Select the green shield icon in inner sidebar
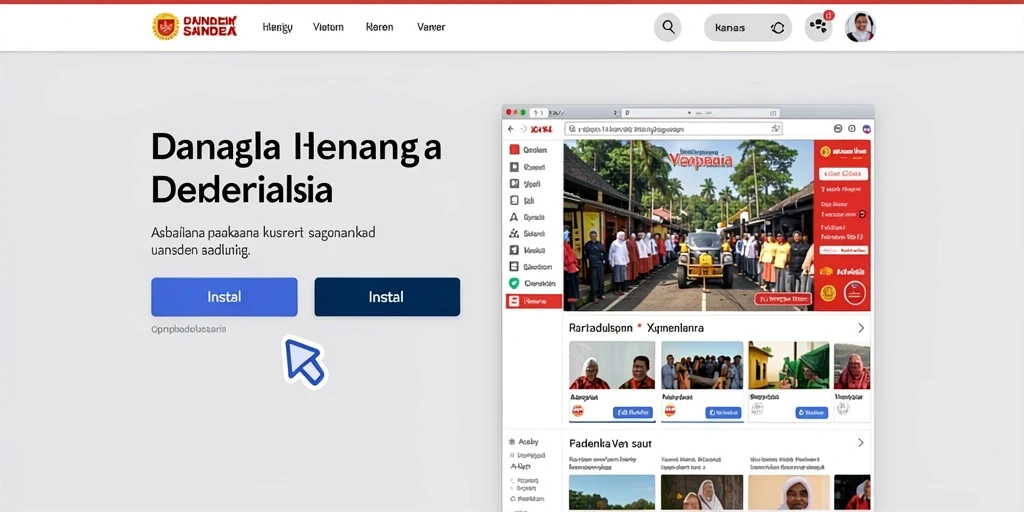This screenshot has height=512, width=1024. [514, 283]
